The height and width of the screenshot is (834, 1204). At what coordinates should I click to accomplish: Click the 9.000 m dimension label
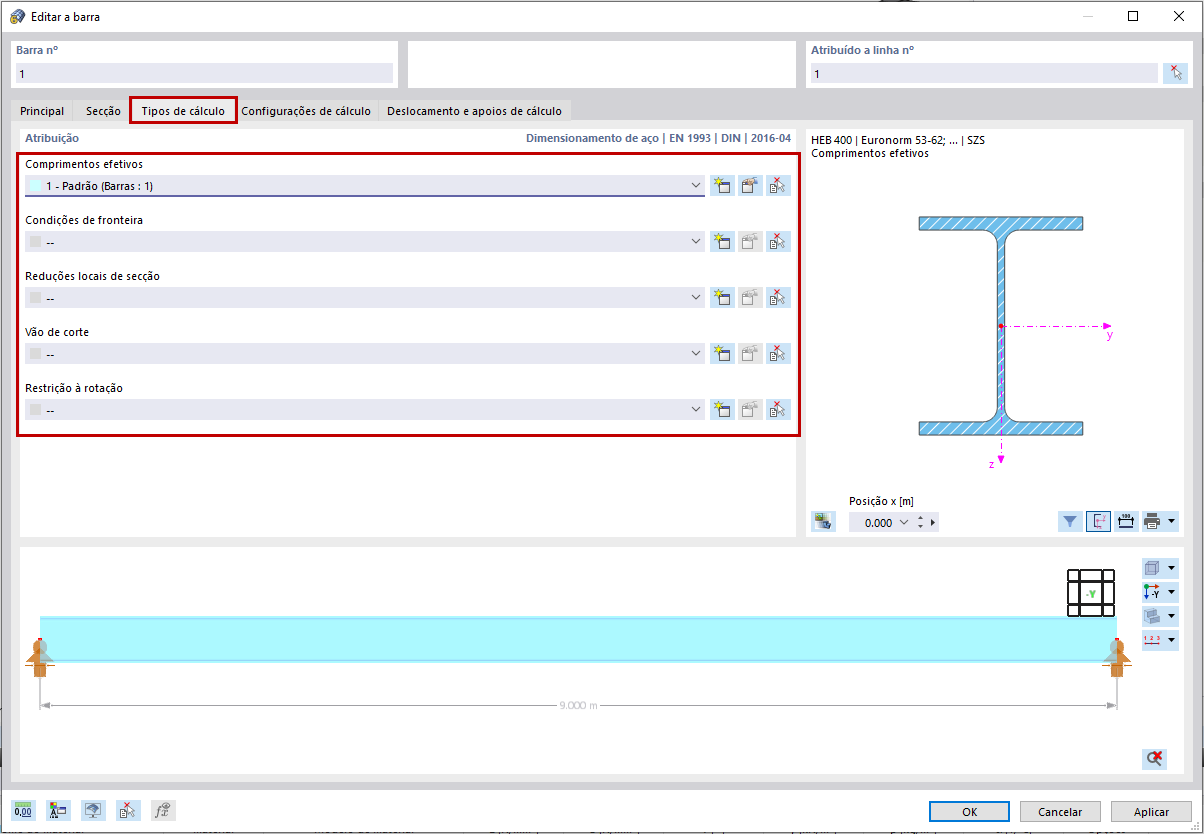(578, 705)
